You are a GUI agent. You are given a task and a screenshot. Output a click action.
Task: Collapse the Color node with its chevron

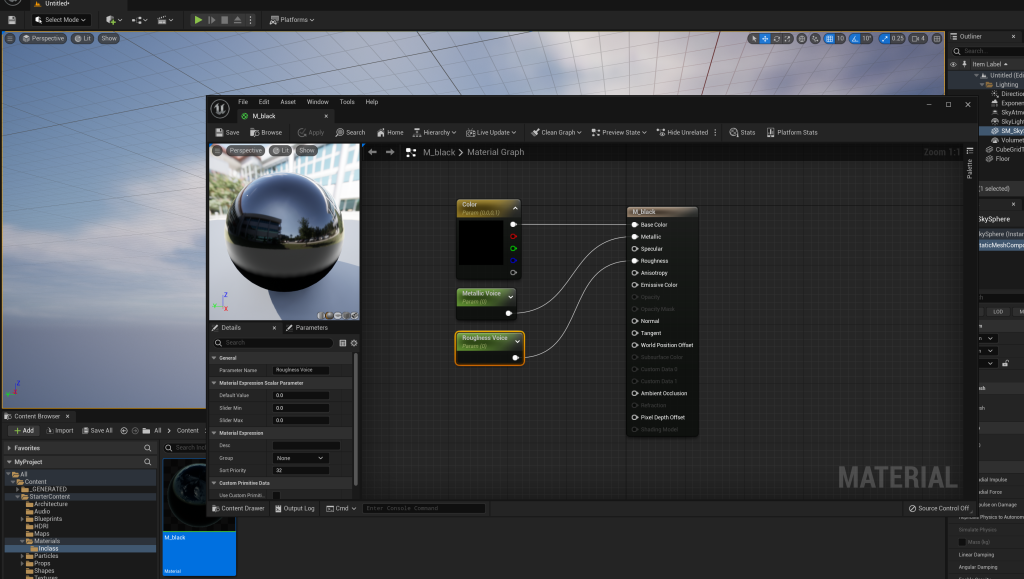(x=515, y=208)
